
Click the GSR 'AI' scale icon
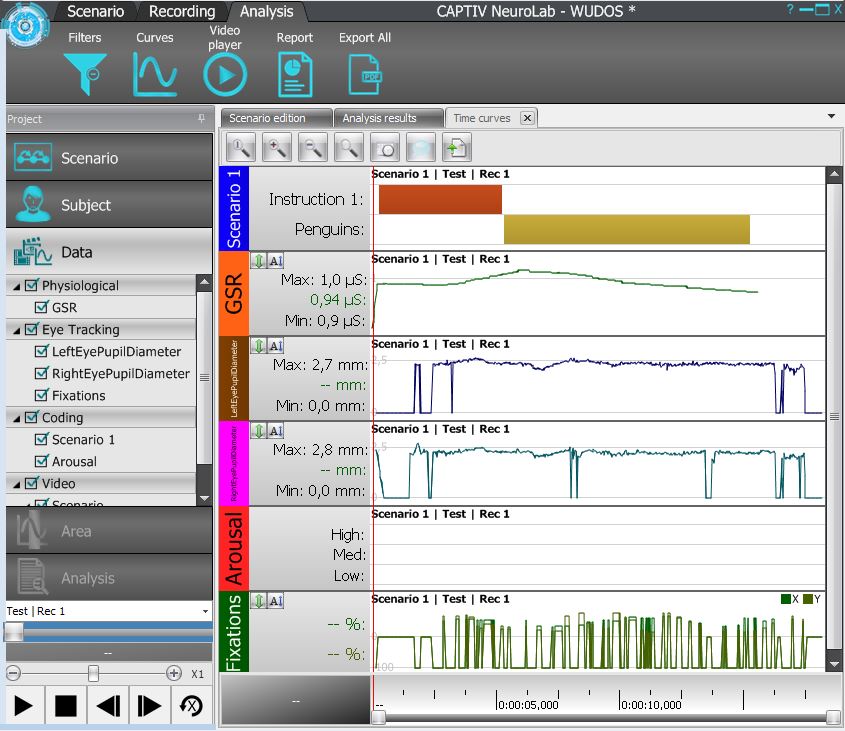[275, 261]
